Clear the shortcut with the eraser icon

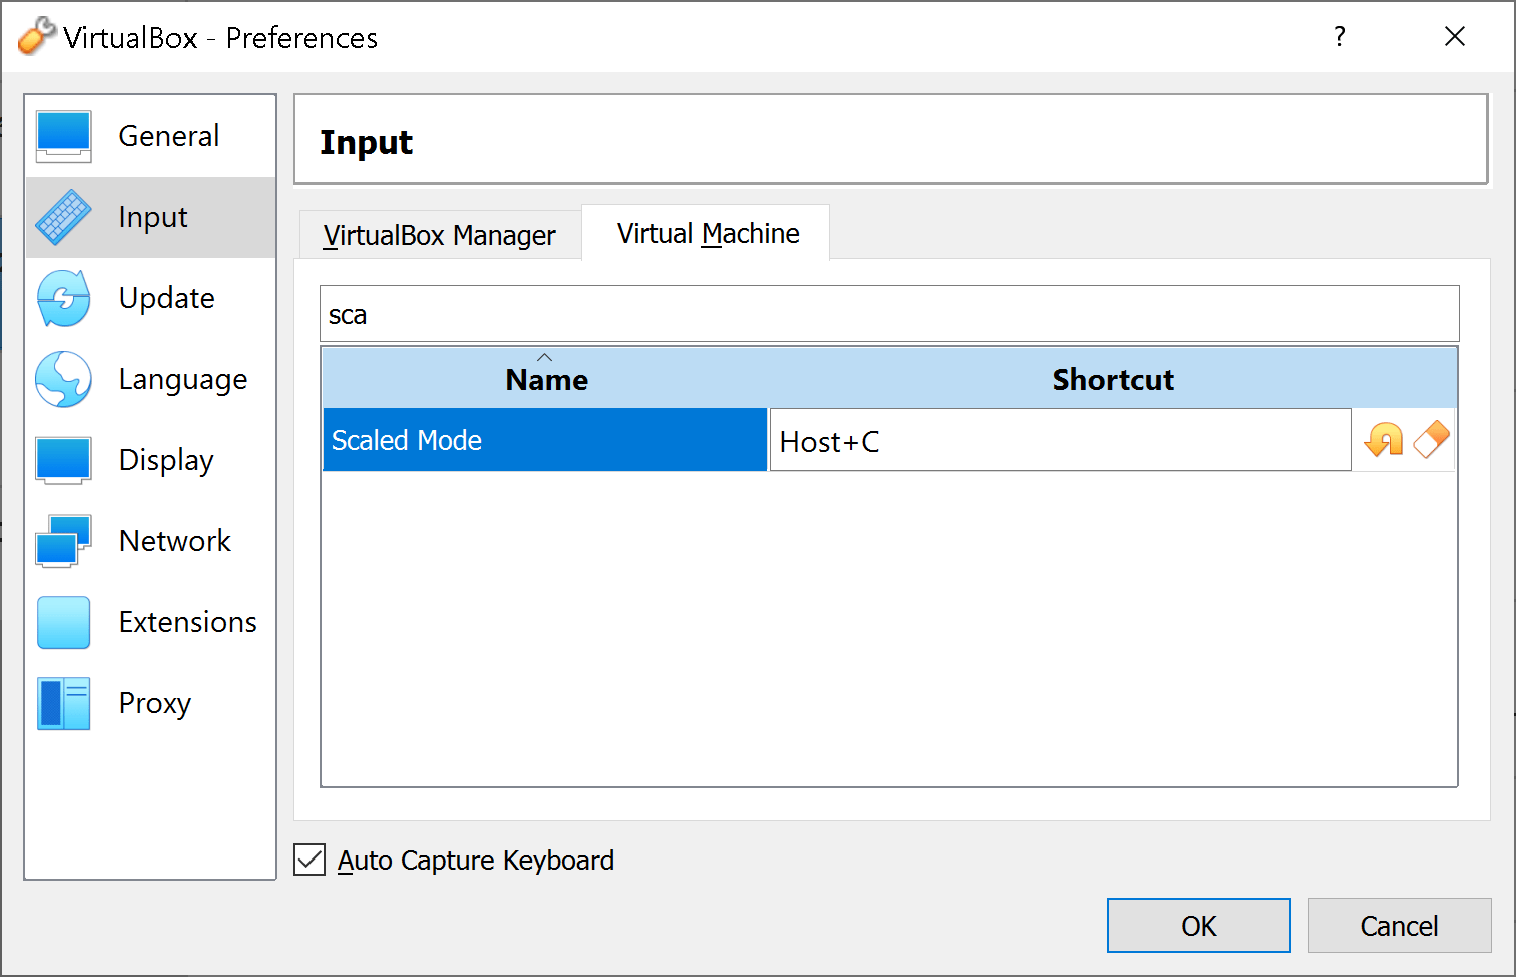[1430, 440]
